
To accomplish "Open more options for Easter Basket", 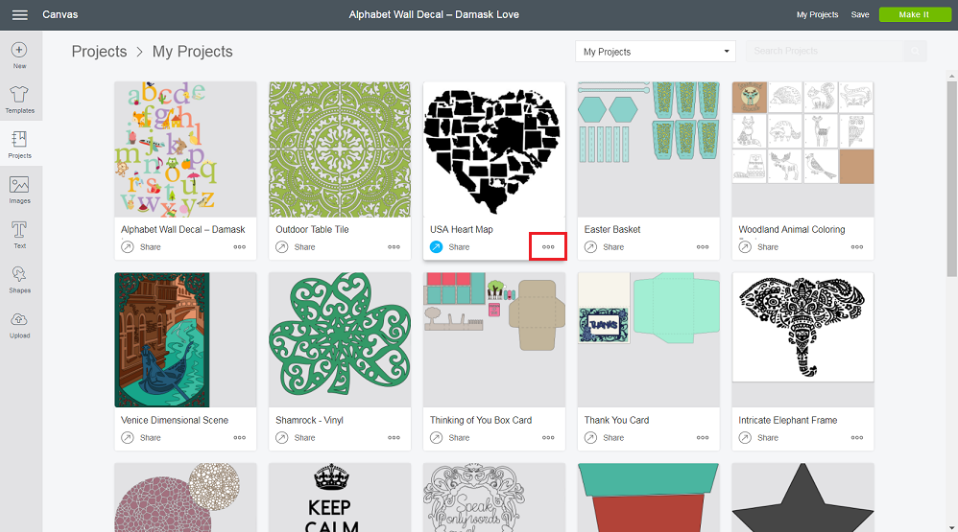I will 703,247.
